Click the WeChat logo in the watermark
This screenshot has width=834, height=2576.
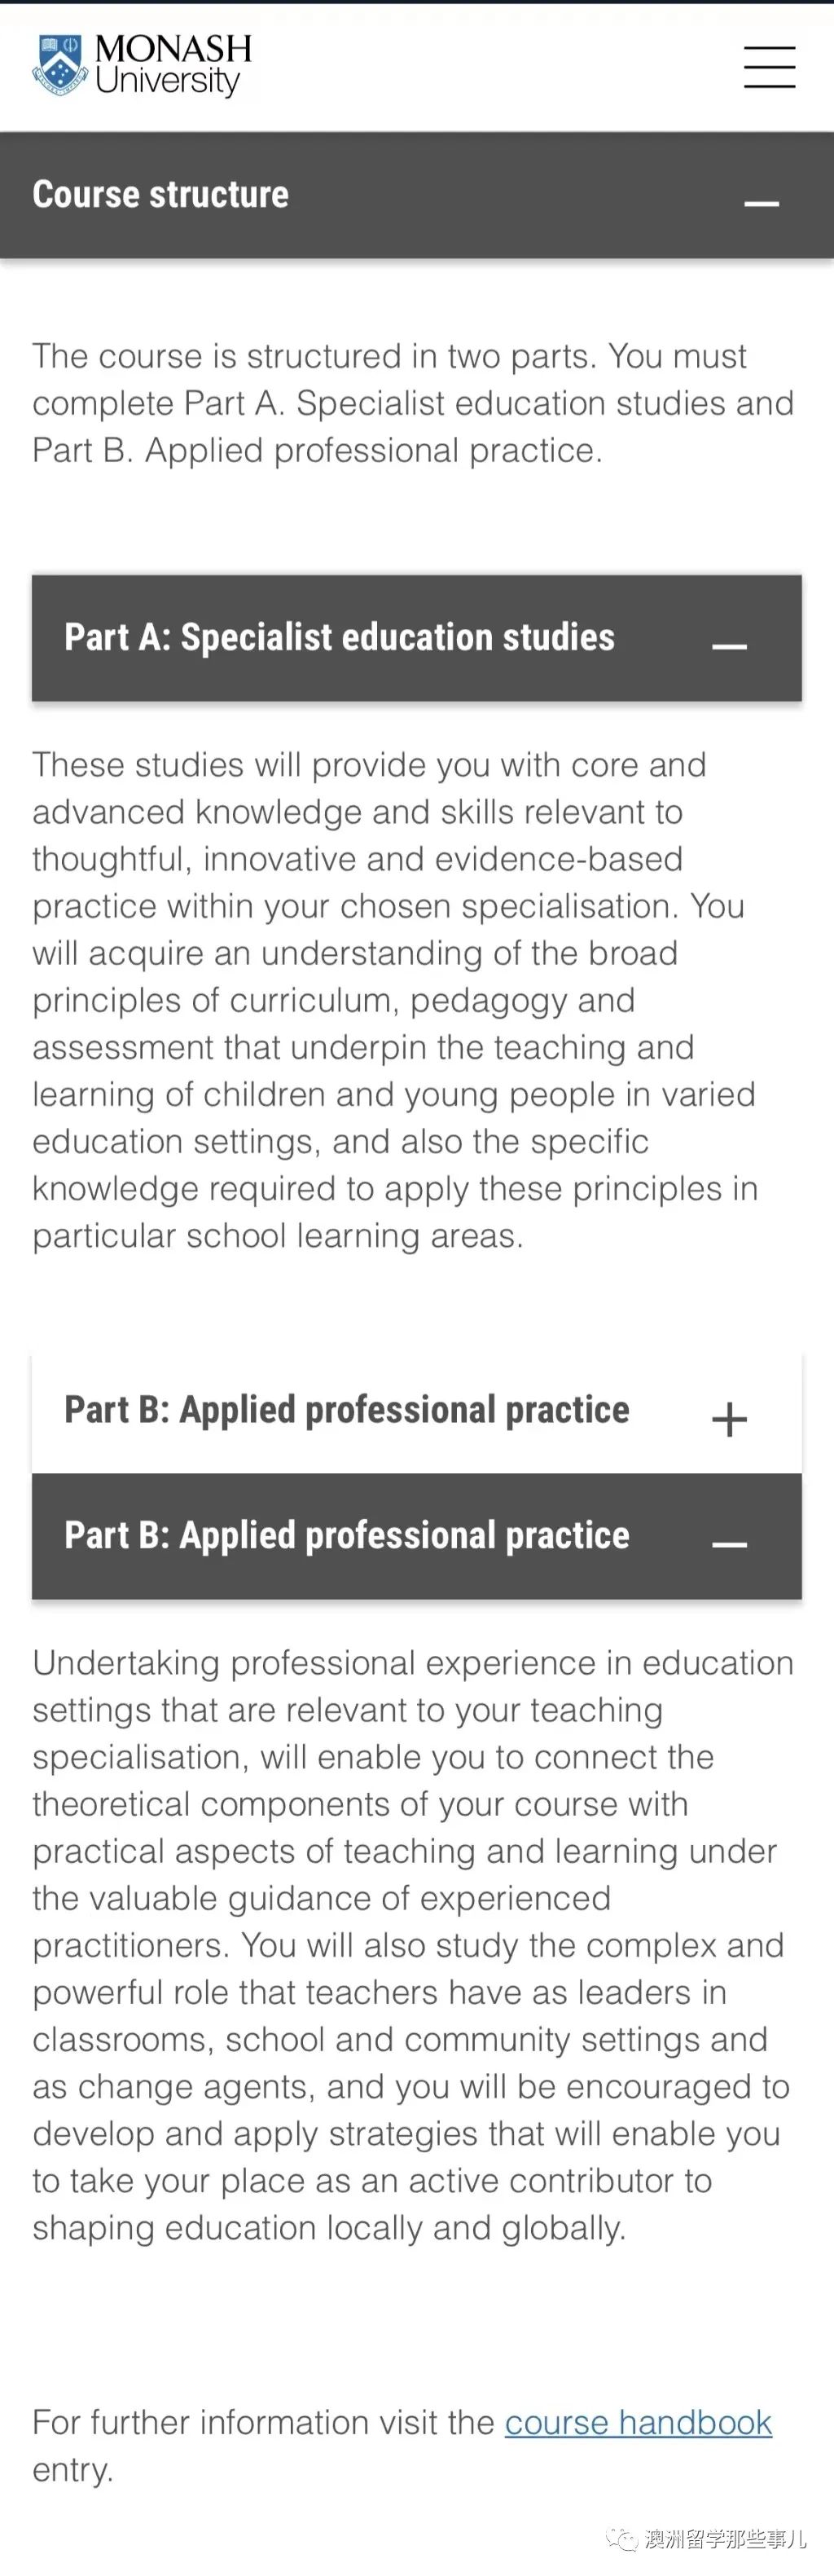click(621, 2537)
